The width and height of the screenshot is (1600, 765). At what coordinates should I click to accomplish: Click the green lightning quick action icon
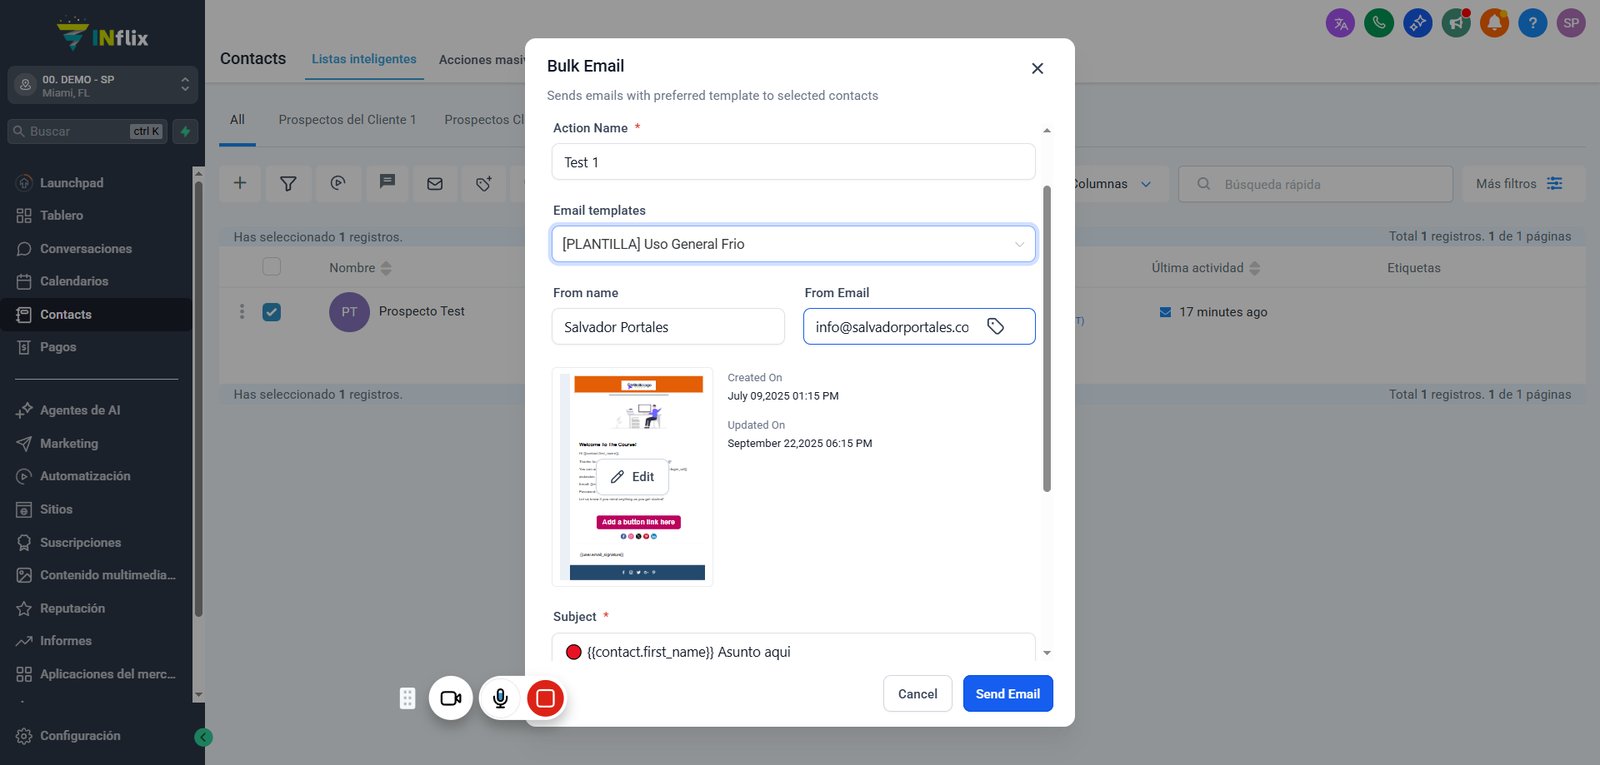point(185,131)
